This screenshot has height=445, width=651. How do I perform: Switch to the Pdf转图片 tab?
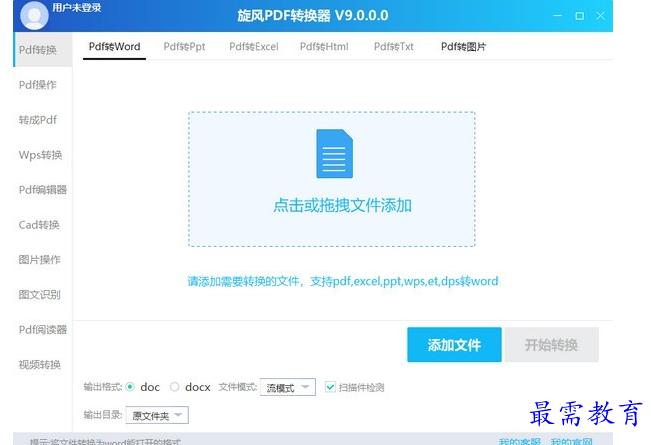463,46
